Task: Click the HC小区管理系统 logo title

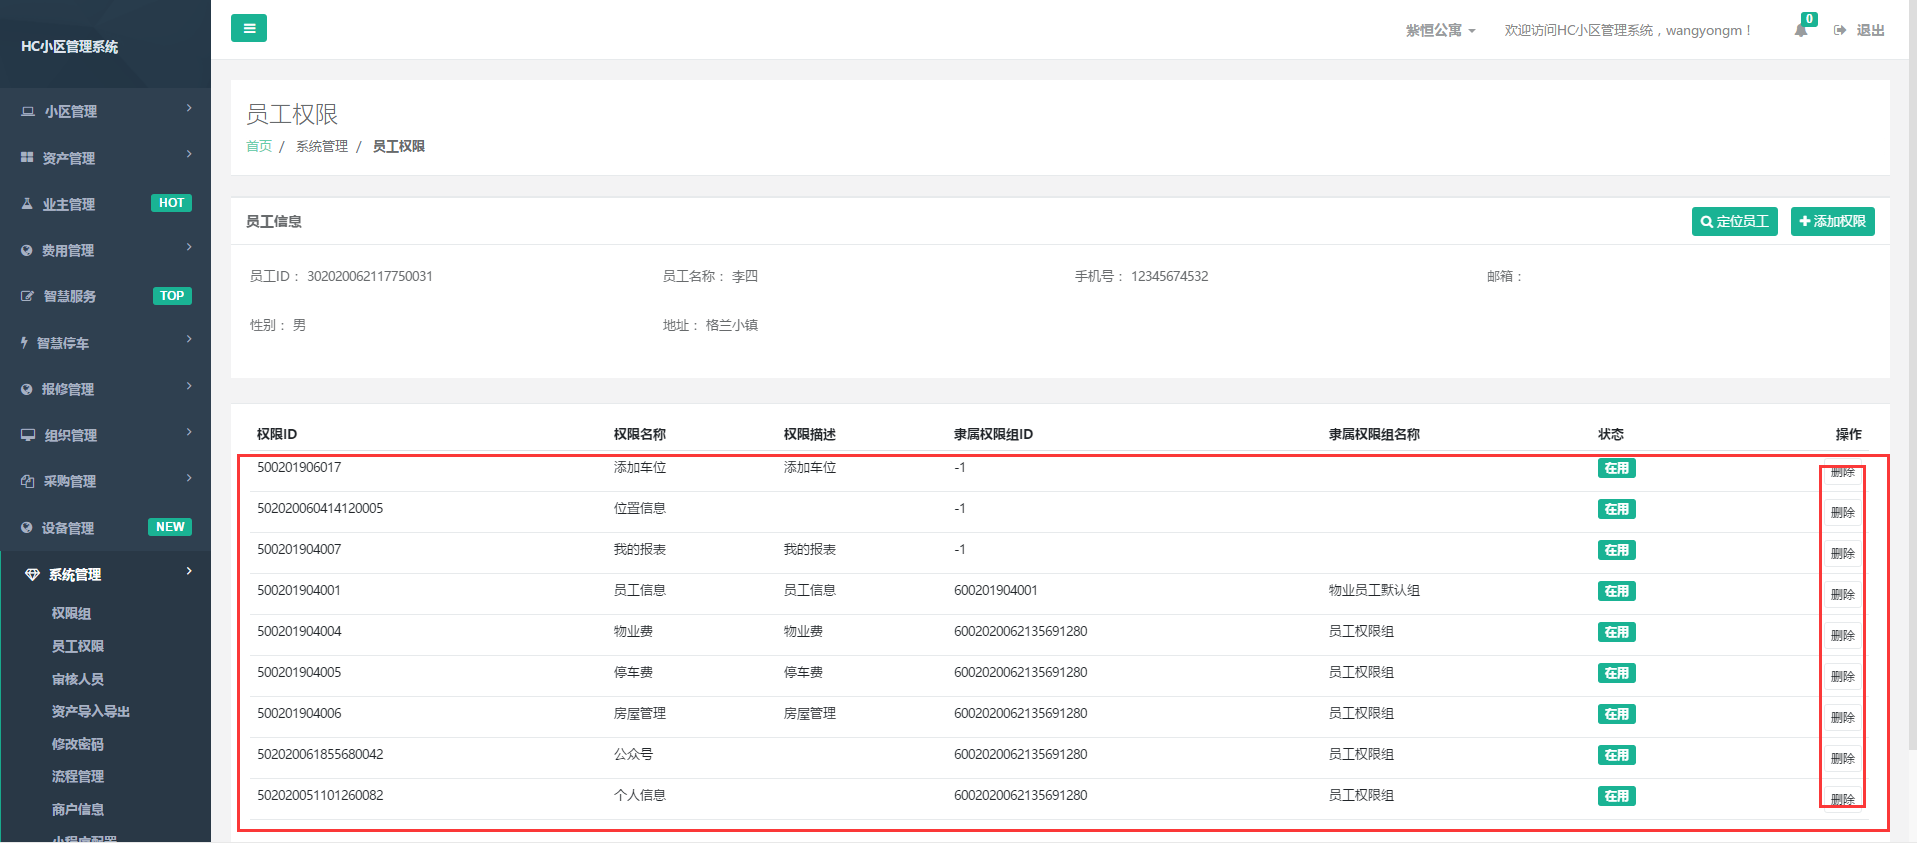Action: pos(69,46)
